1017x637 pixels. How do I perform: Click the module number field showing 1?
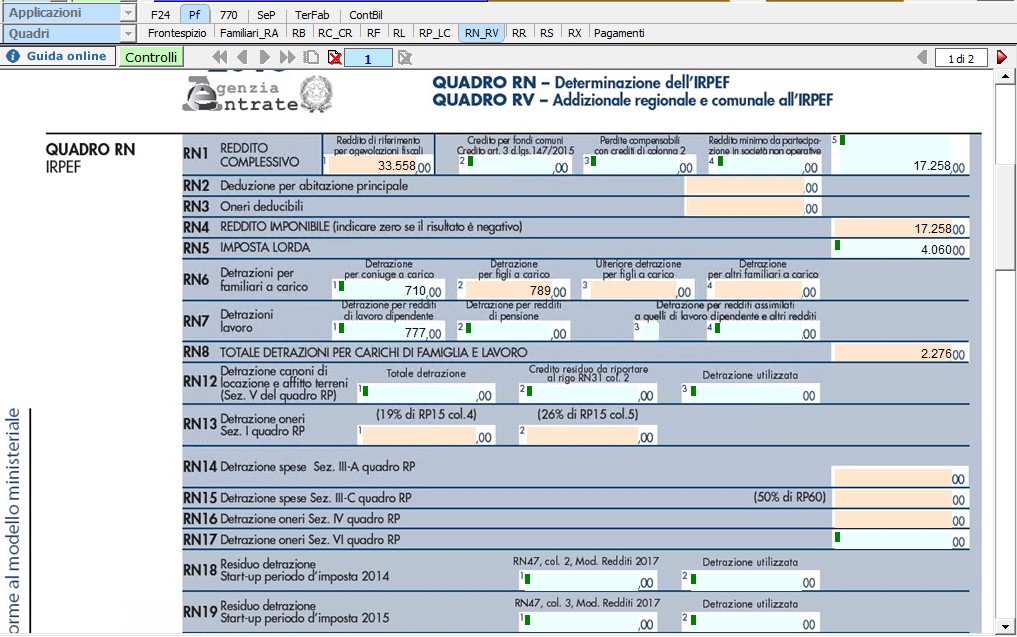[x=368, y=58]
